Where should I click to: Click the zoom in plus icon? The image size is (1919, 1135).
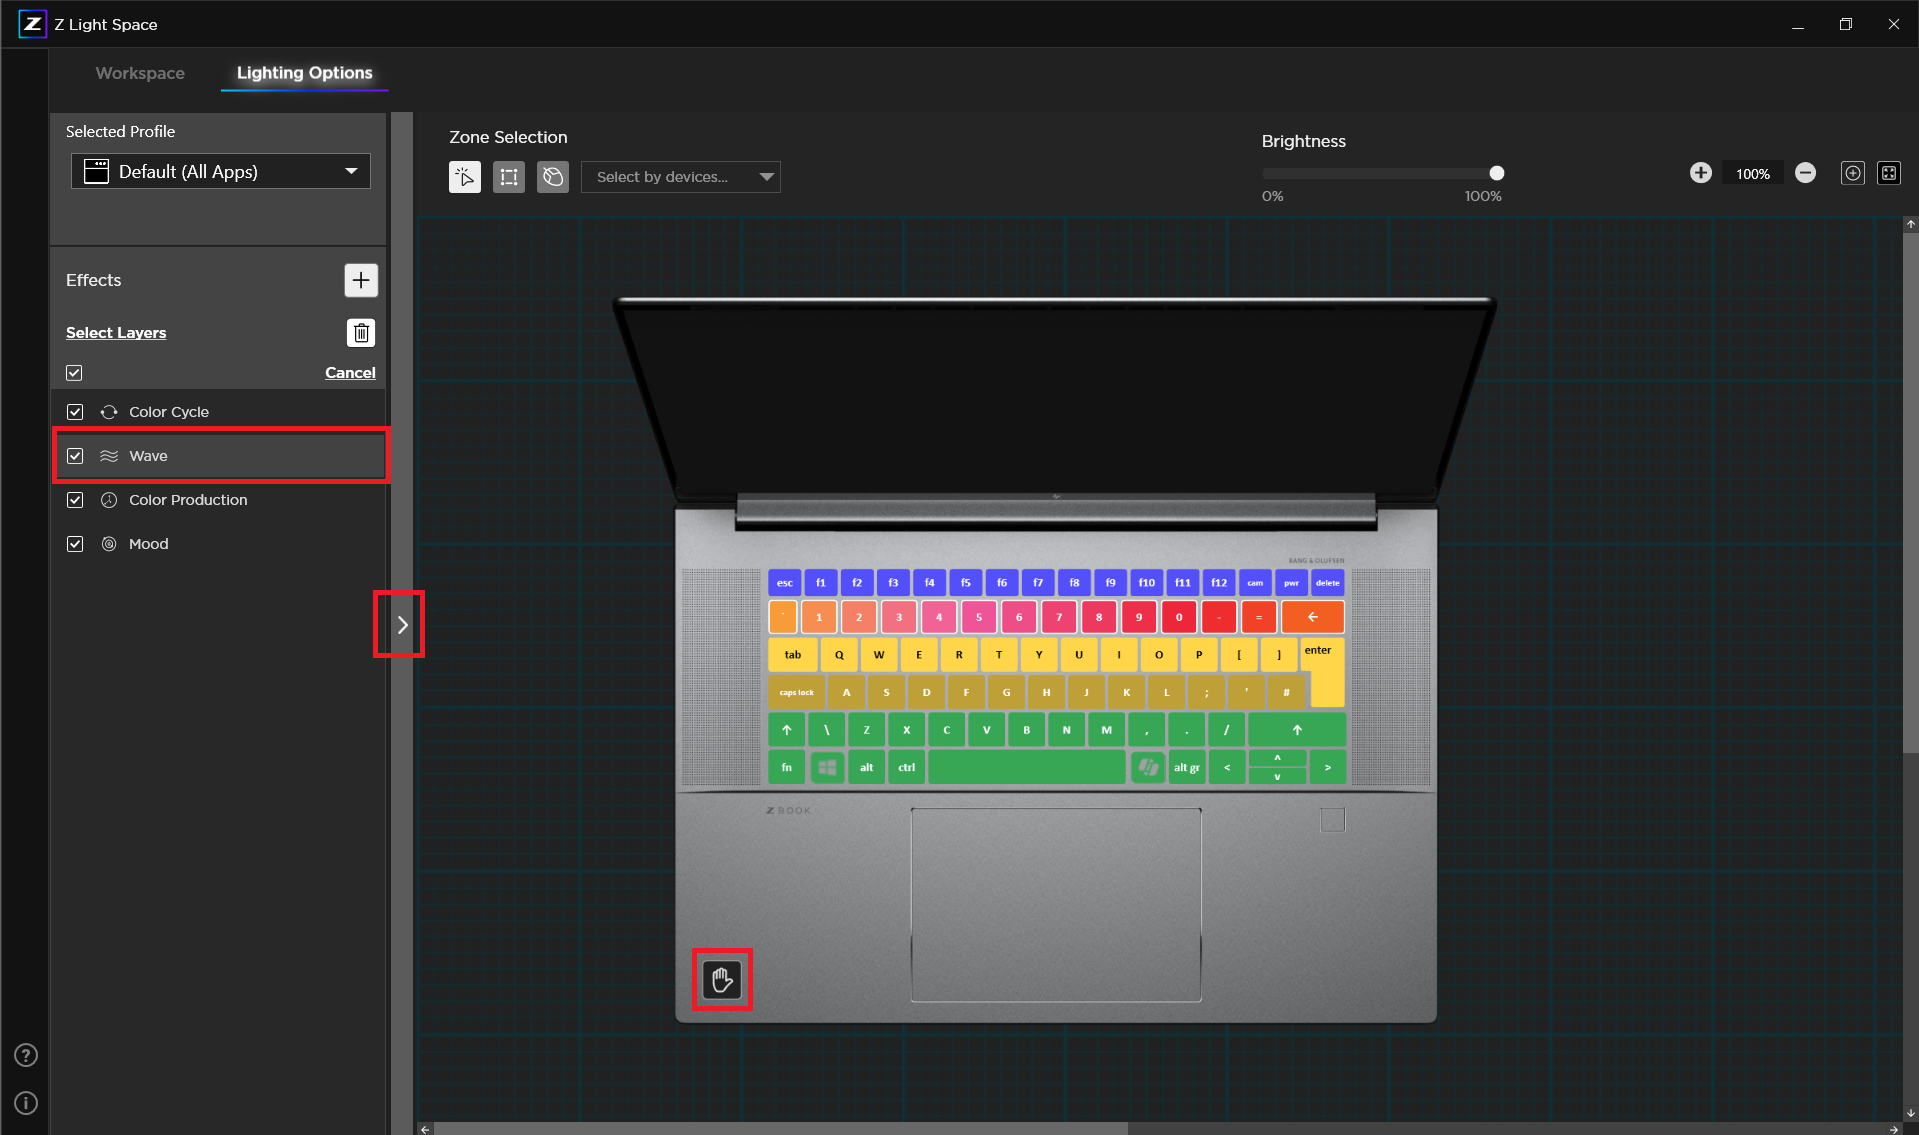tap(1700, 173)
